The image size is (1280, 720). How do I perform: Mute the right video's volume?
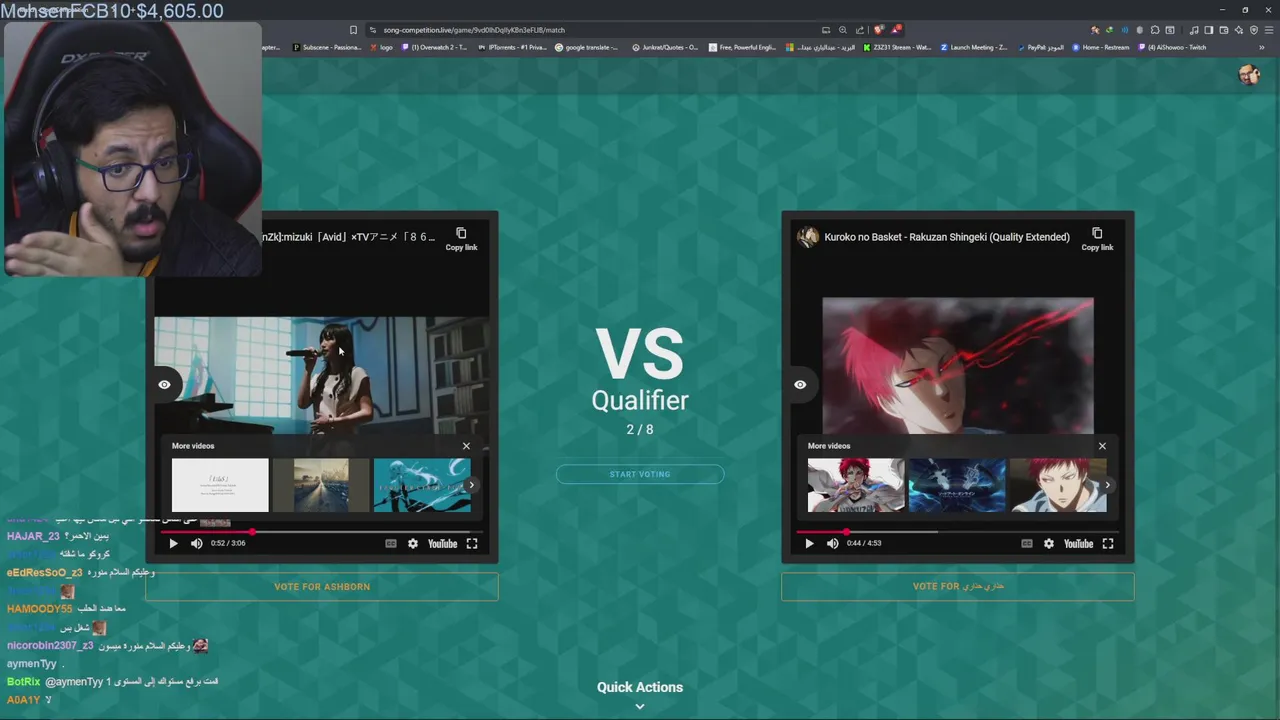click(x=832, y=544)
